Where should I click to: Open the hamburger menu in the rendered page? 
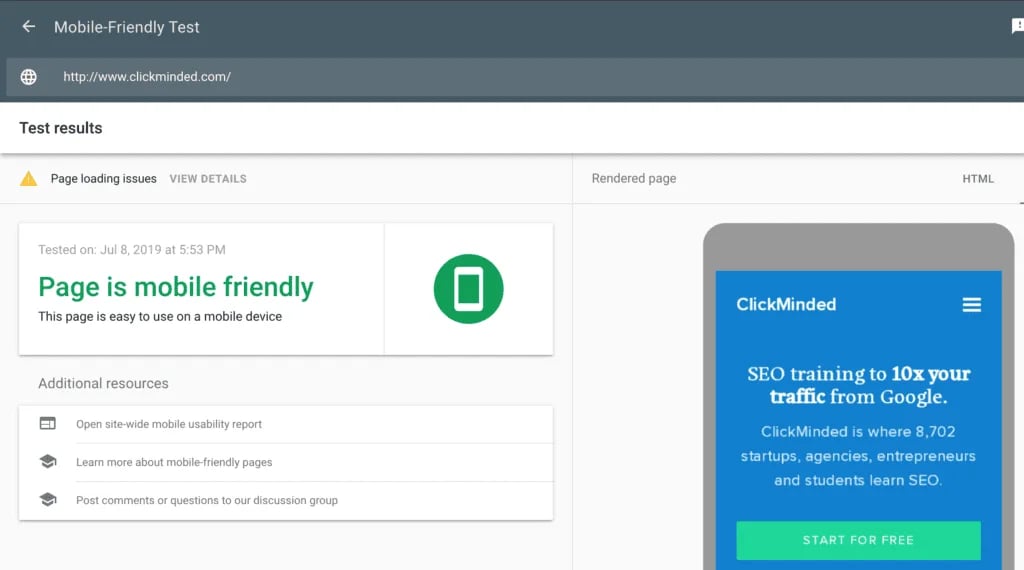pos(971,305)
